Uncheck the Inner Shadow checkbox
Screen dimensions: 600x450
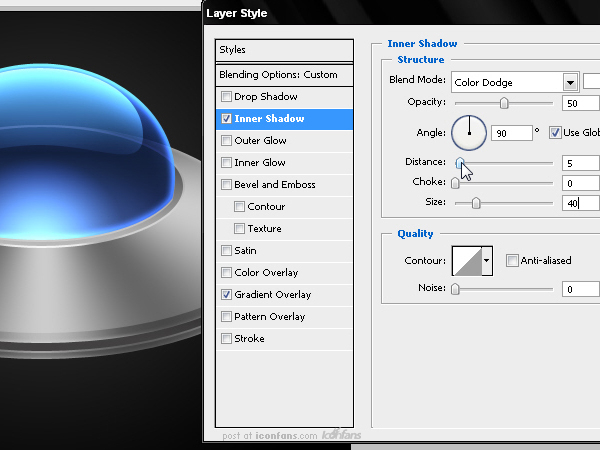[x=227, y=119]
